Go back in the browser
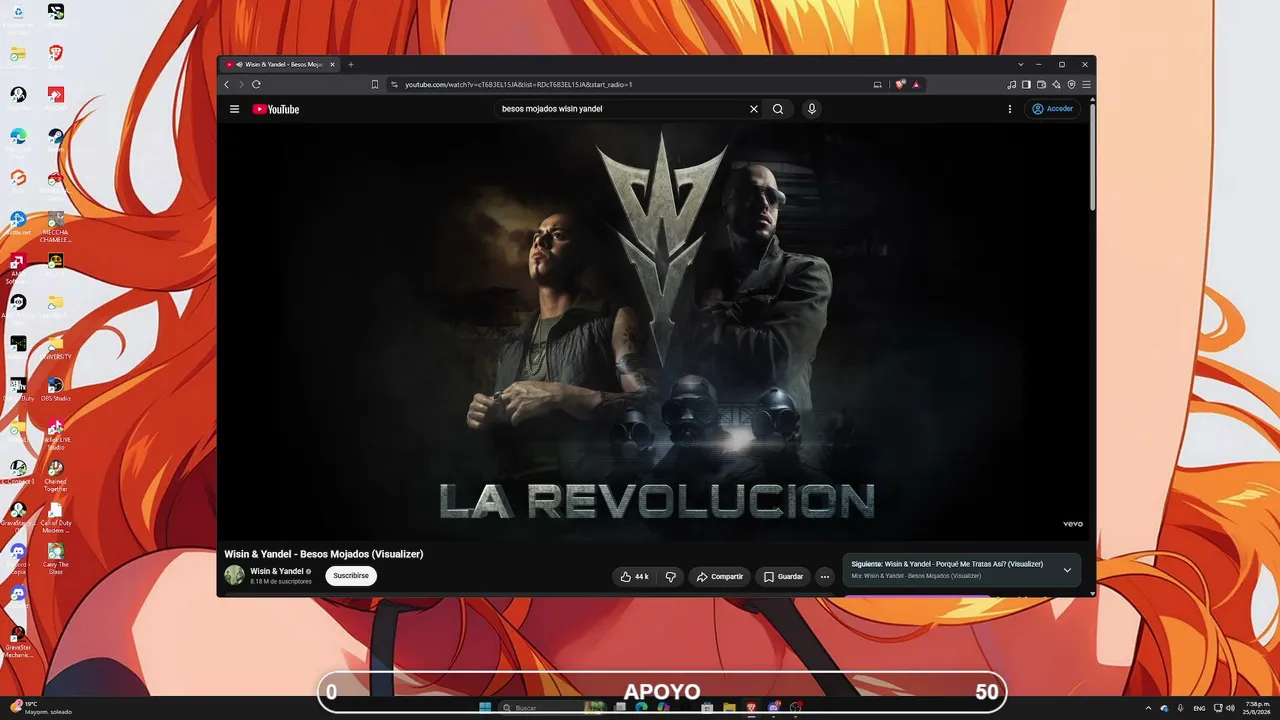 click(227, 84)
